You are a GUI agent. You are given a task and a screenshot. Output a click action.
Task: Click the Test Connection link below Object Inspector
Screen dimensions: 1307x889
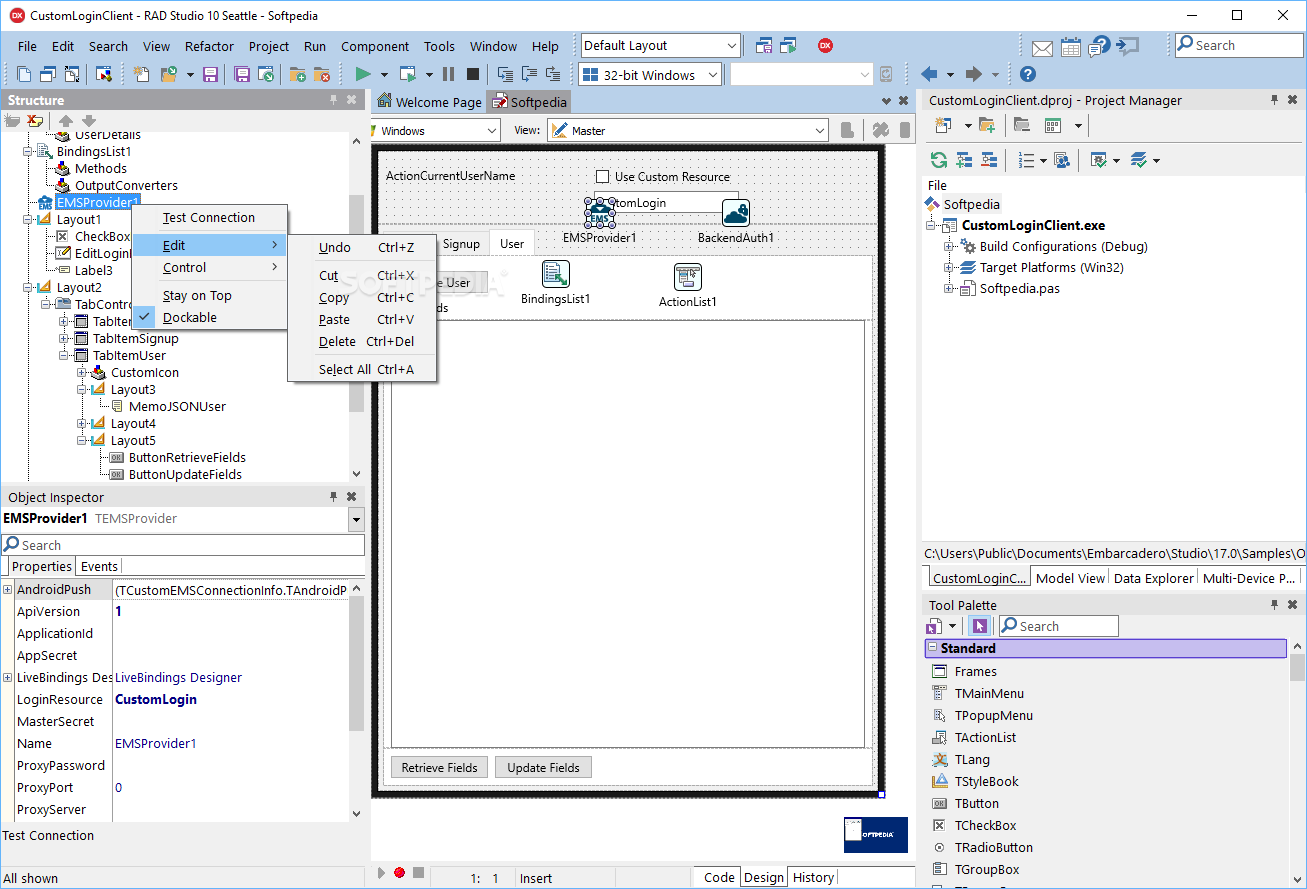point(48,835)
